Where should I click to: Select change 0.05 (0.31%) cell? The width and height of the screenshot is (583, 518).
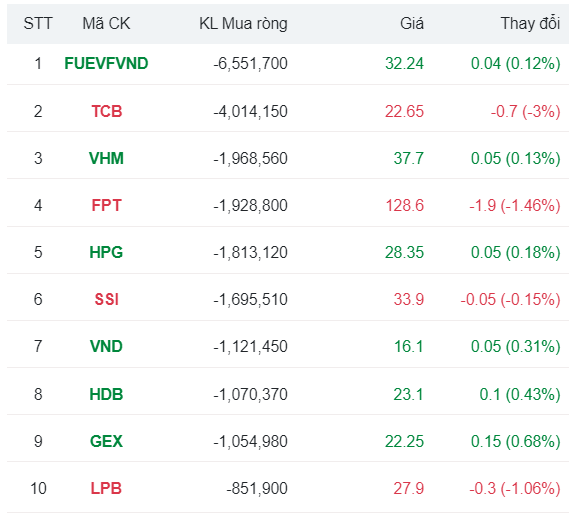(x=516, y=347)
